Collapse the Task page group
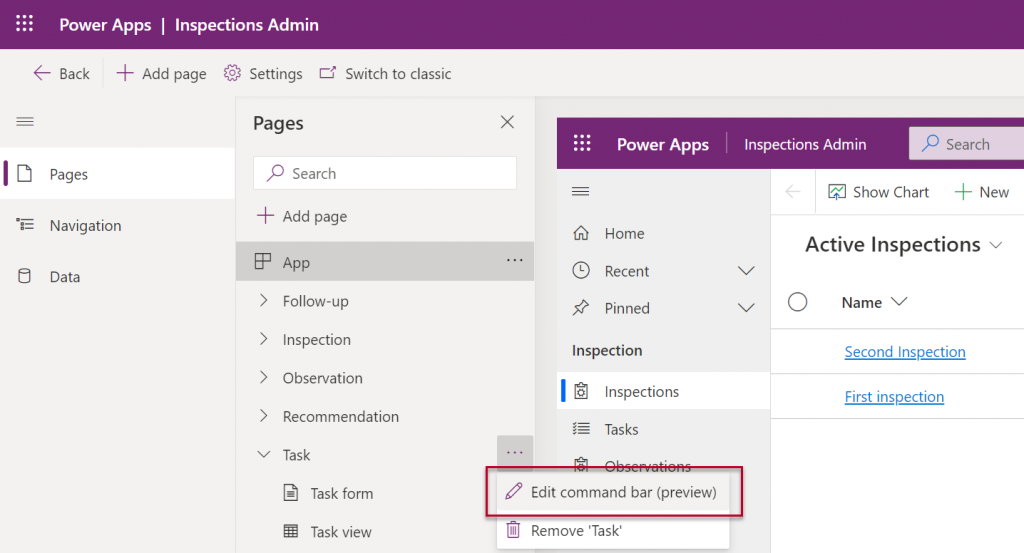Image resolution: width=1024 pixels, height=553 pixels. coord(264,454)
